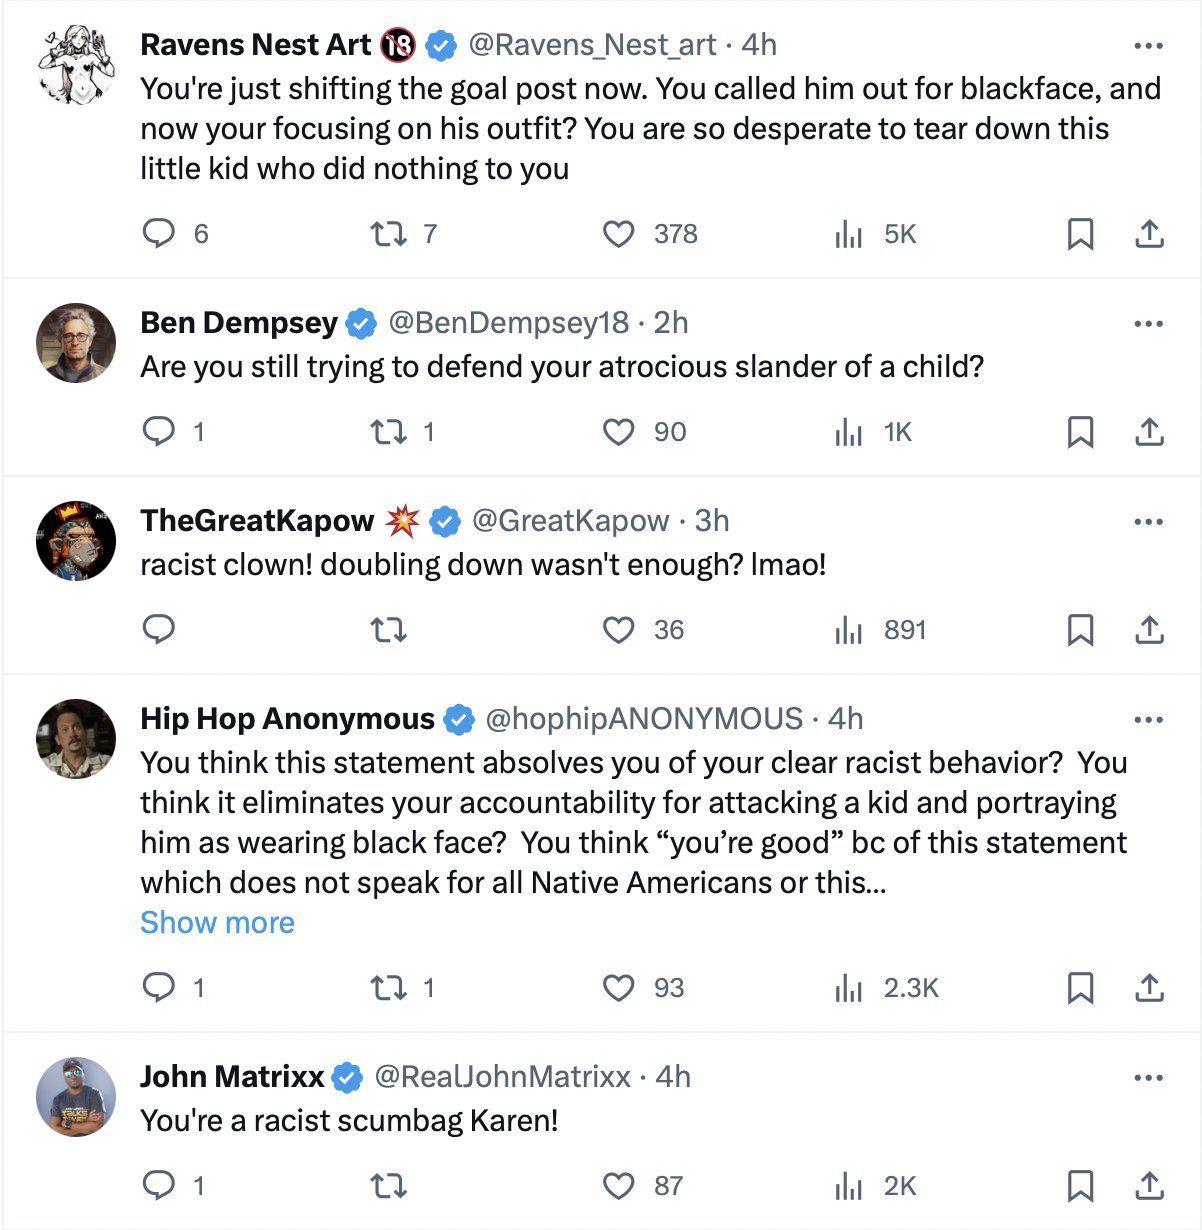Open more options menu on Ben Dempsey tweet
The height and width of the screenshot is (1230, 1202).
[1149, 324]
